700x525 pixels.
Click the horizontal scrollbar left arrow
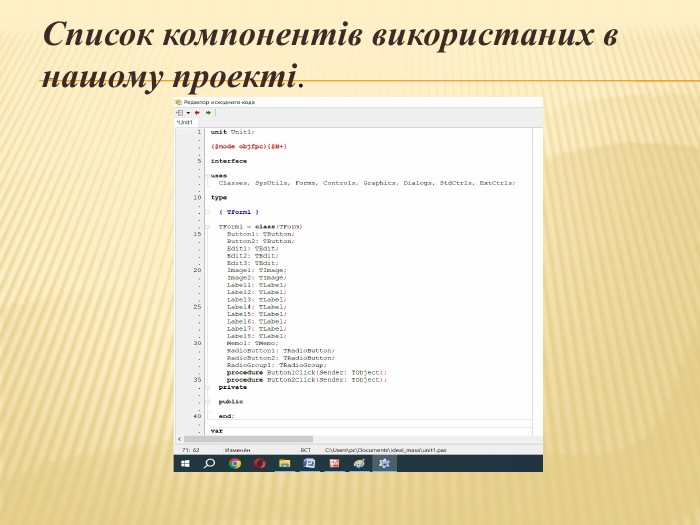[179, 439]
